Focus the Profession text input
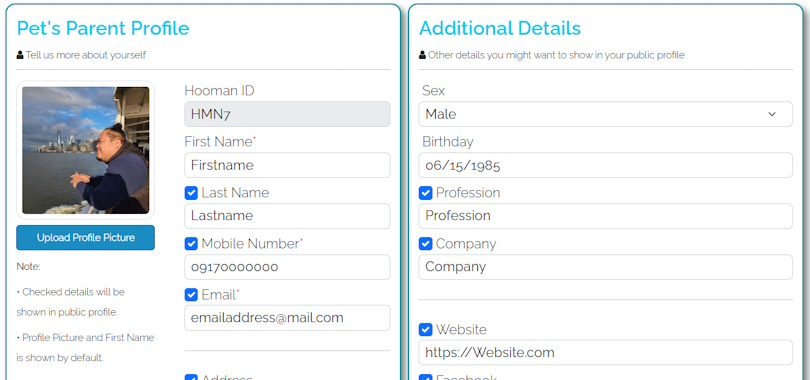810x380 pixels. [605, 216]
